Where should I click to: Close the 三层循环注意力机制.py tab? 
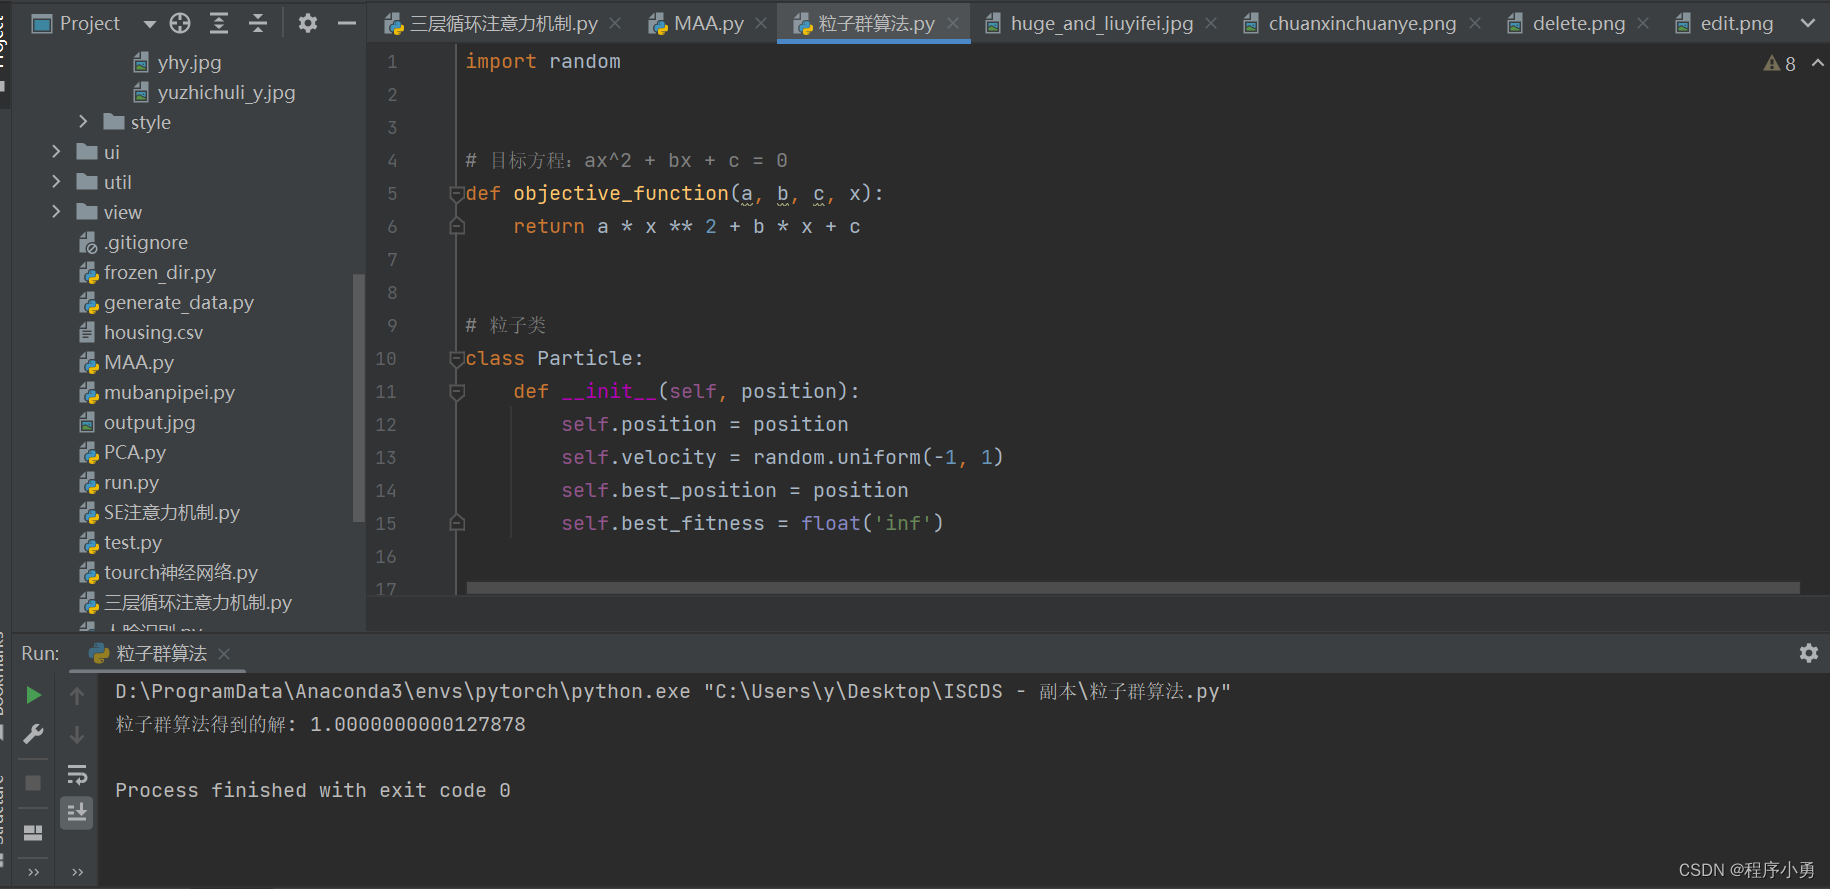click(x=615, y=23)
